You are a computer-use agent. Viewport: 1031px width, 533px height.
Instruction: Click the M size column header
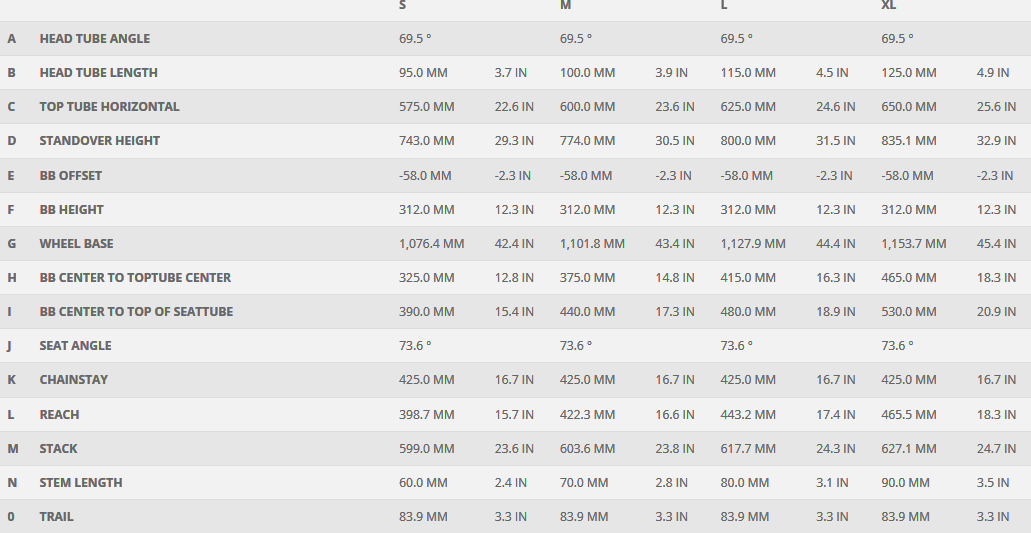tap(565, 5)
